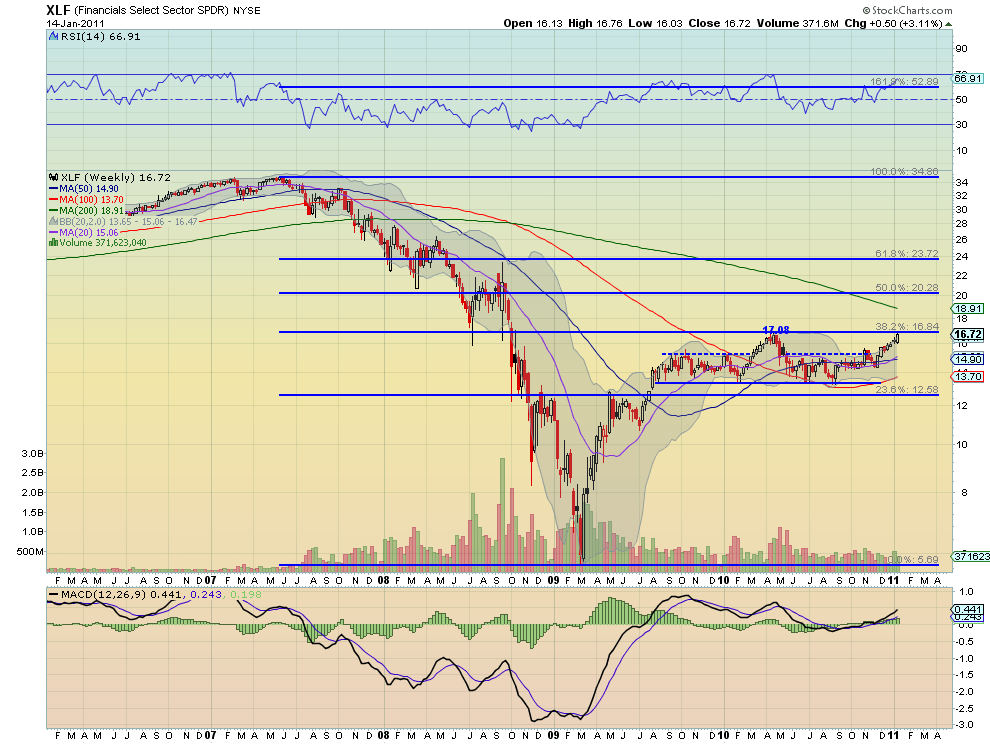Click the Chg +0.50 (+3.11%) value

coord(893,23)
